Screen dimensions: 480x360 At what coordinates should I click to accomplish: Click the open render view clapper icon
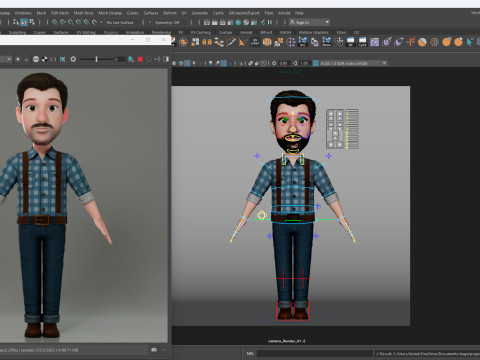point(207,22)
